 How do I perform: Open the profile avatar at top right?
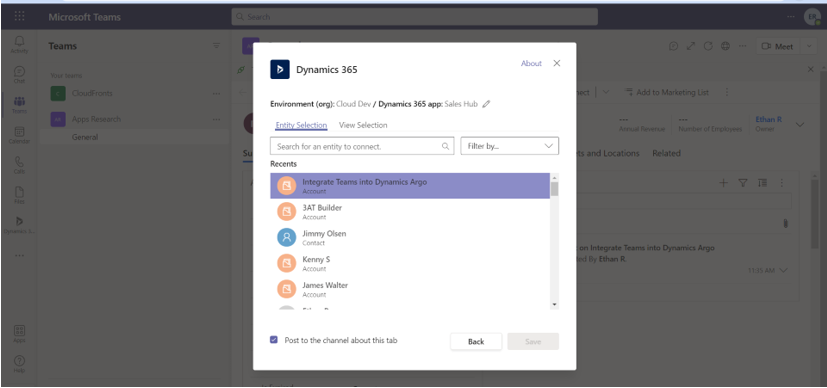tap(812, 17)
